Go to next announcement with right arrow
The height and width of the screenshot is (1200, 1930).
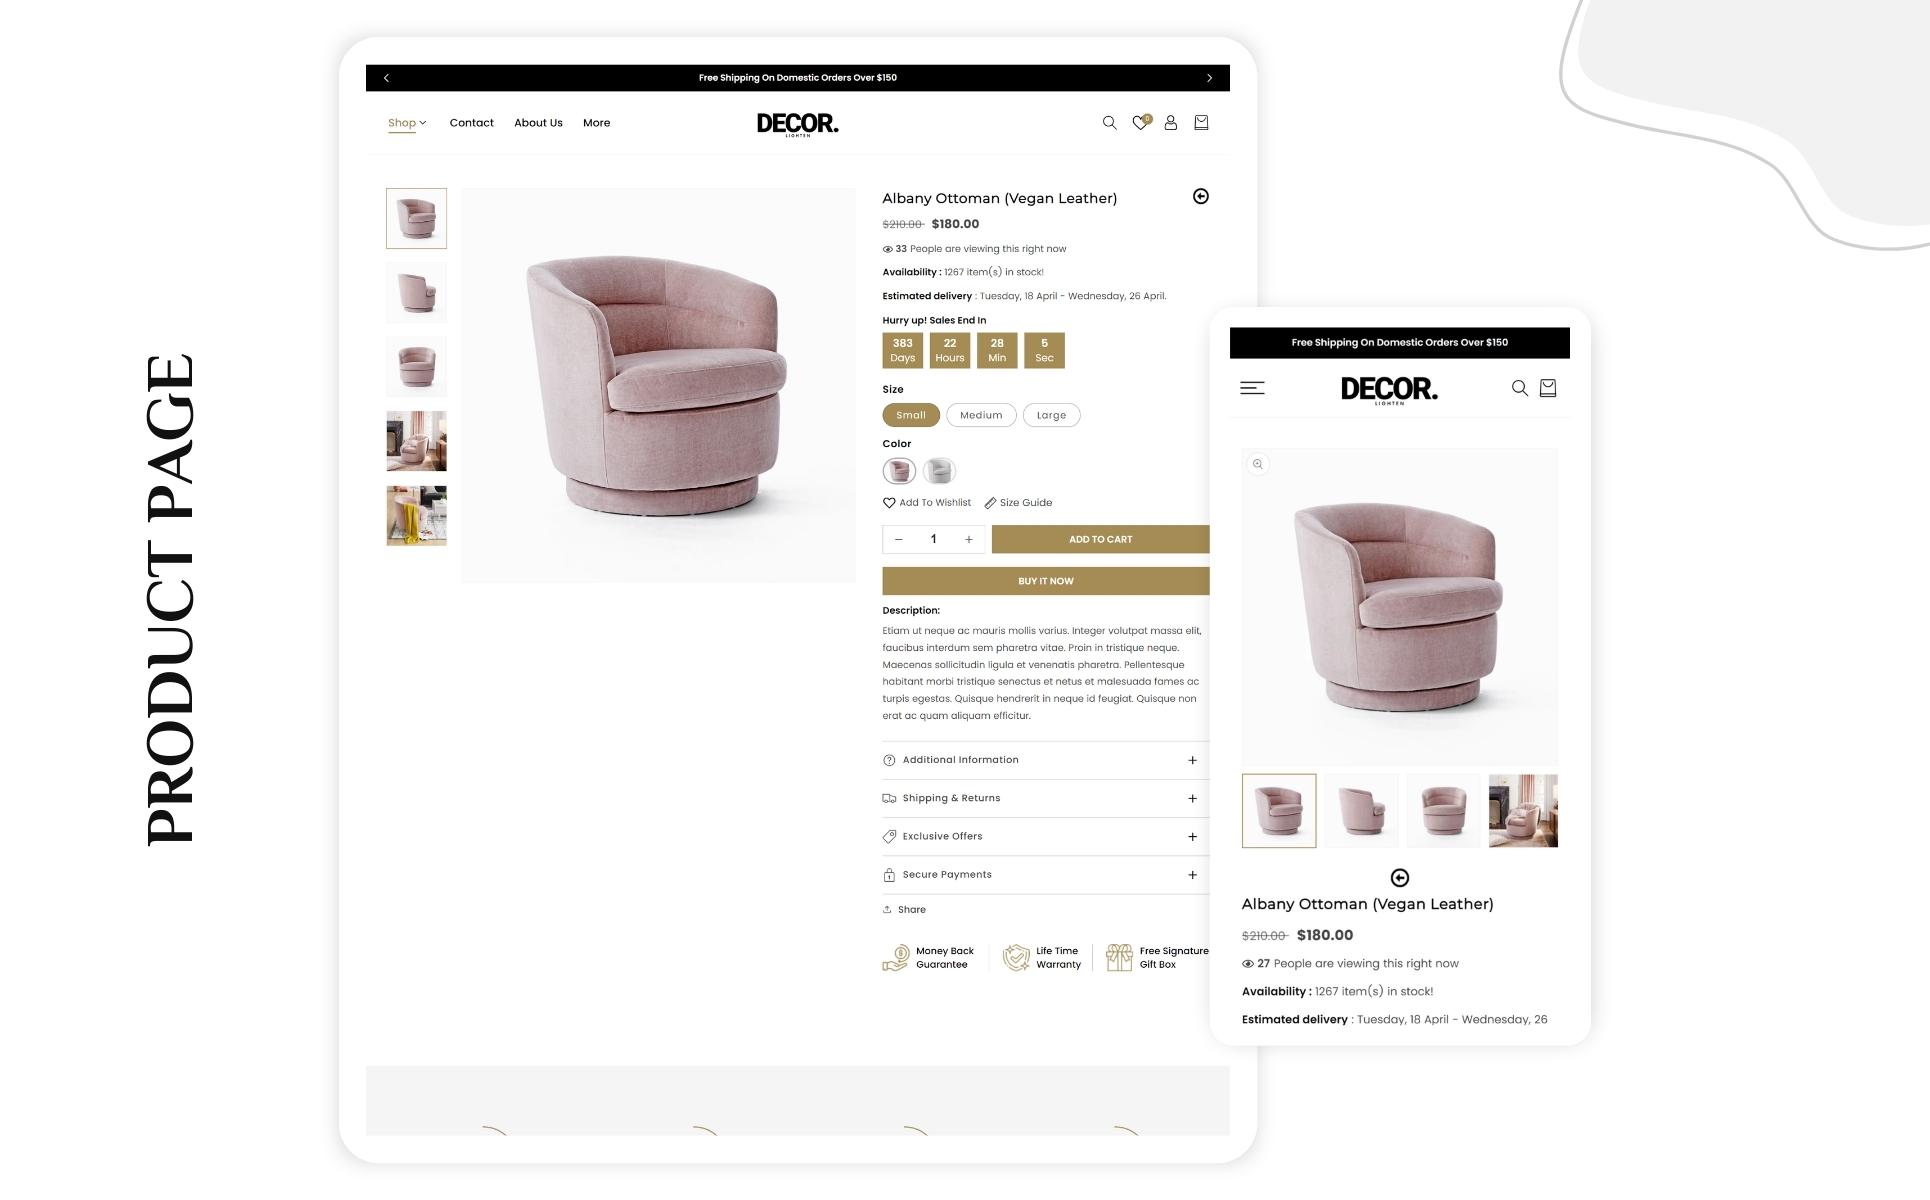coord(1209,78)
